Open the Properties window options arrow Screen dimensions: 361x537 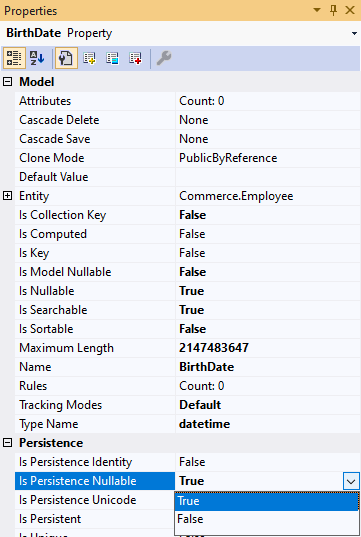317,10
